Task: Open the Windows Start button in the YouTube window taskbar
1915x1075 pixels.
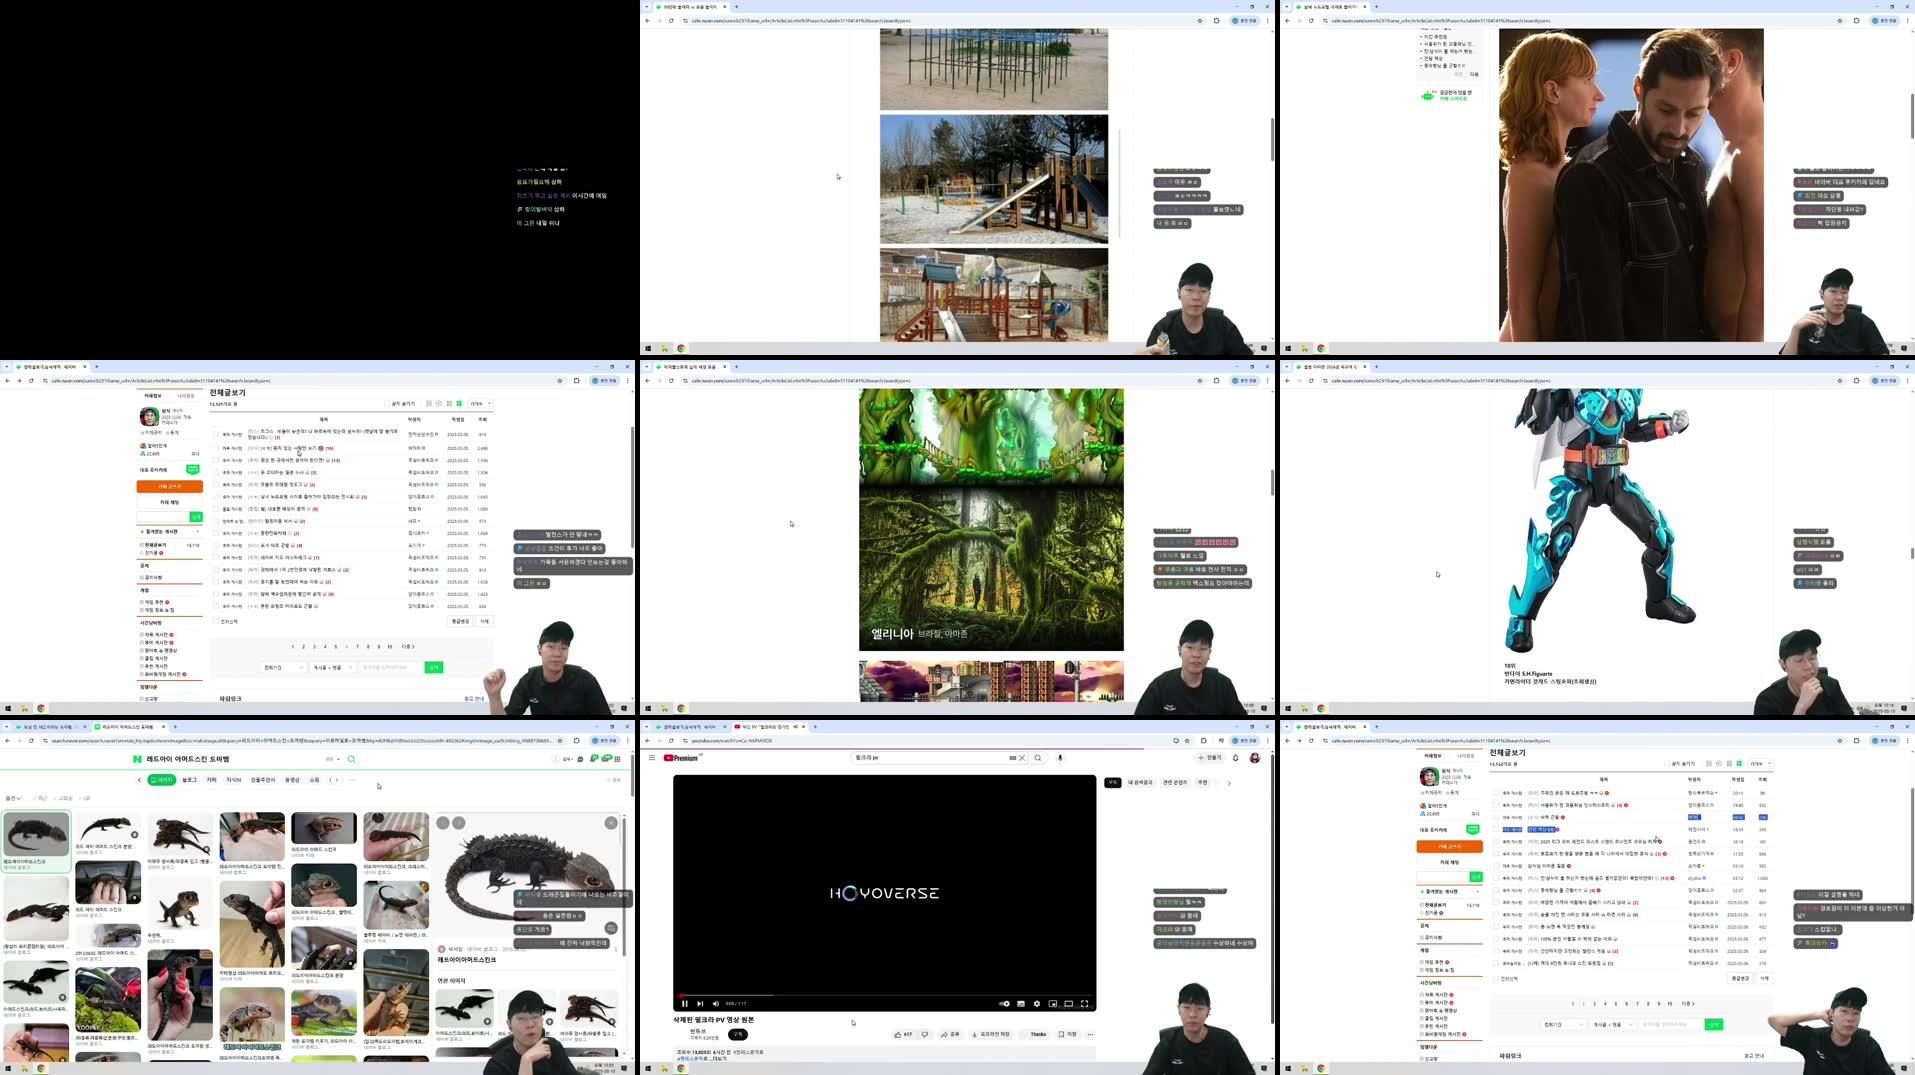Action: coord(648,1068)
